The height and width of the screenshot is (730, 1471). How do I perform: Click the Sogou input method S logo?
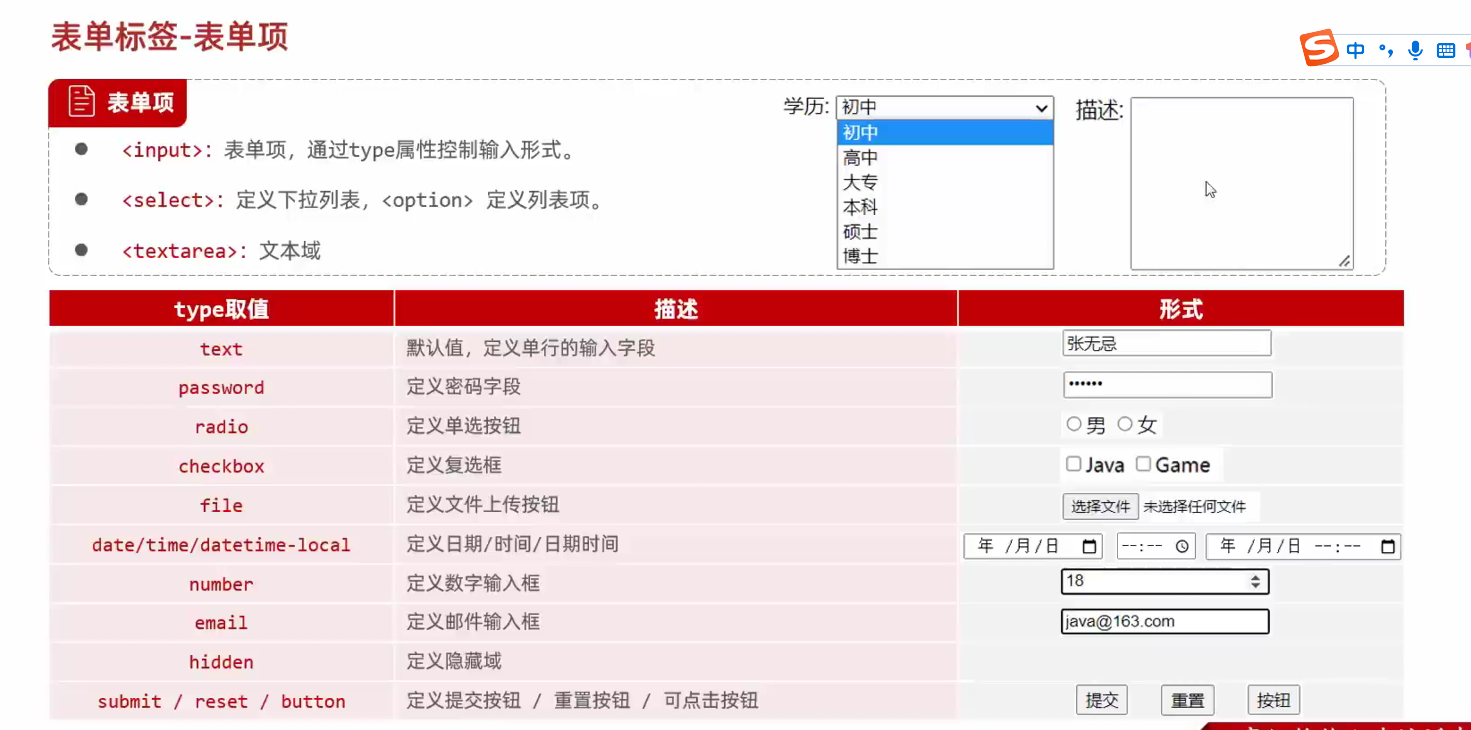[1319, 49]
